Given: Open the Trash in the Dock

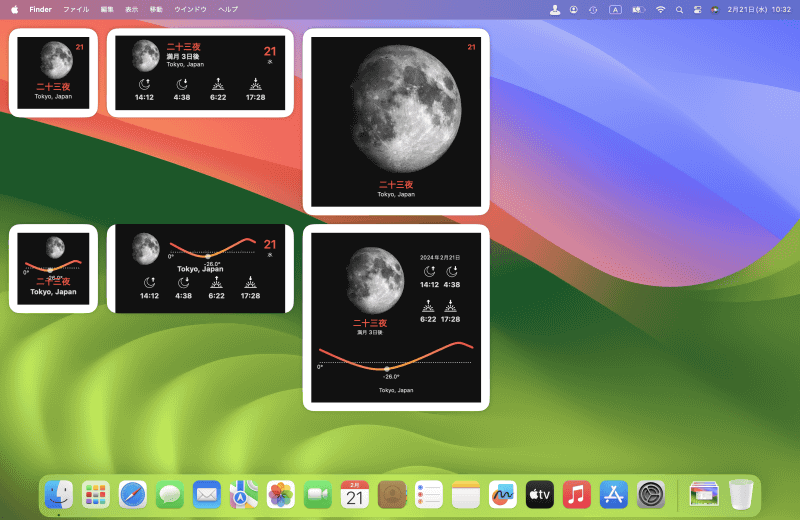Looking at the screenshot, I should click(x=741, y=494).
